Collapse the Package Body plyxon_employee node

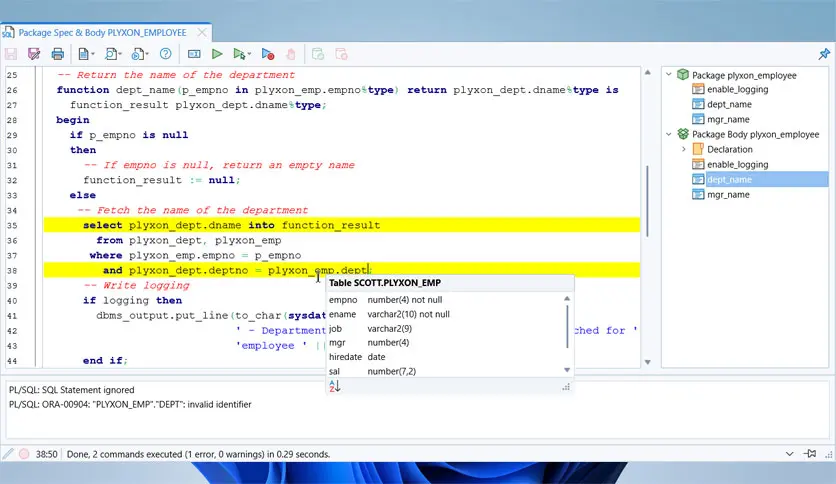669,134
